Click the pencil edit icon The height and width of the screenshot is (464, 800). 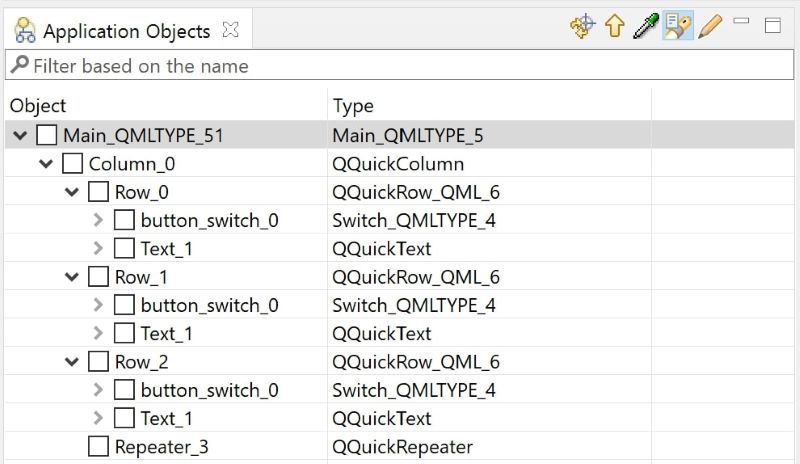pos(710,26)
